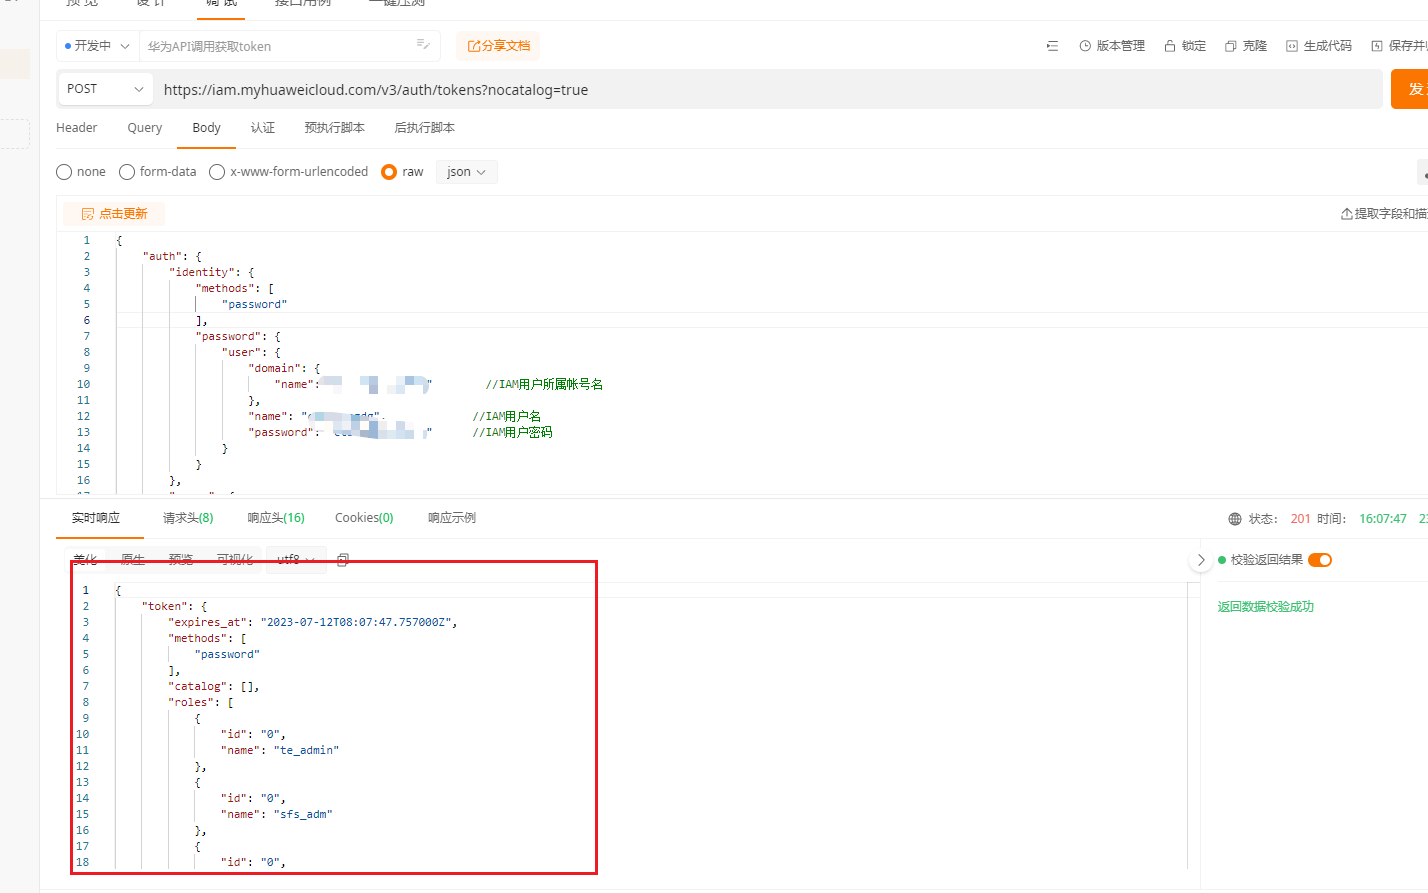1428x893 pixels.
Task: Select the 实时响应 live response tab
Action: (96, 518)
